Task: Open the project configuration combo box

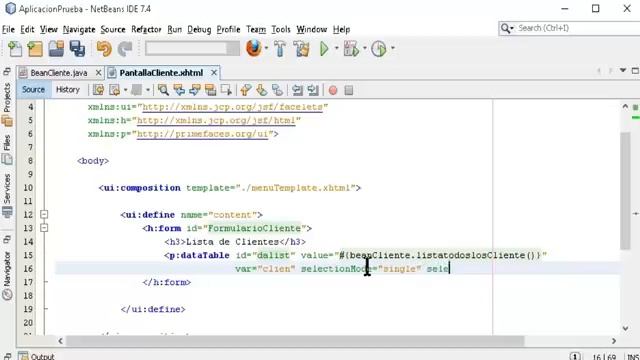Action: [193, 49]
